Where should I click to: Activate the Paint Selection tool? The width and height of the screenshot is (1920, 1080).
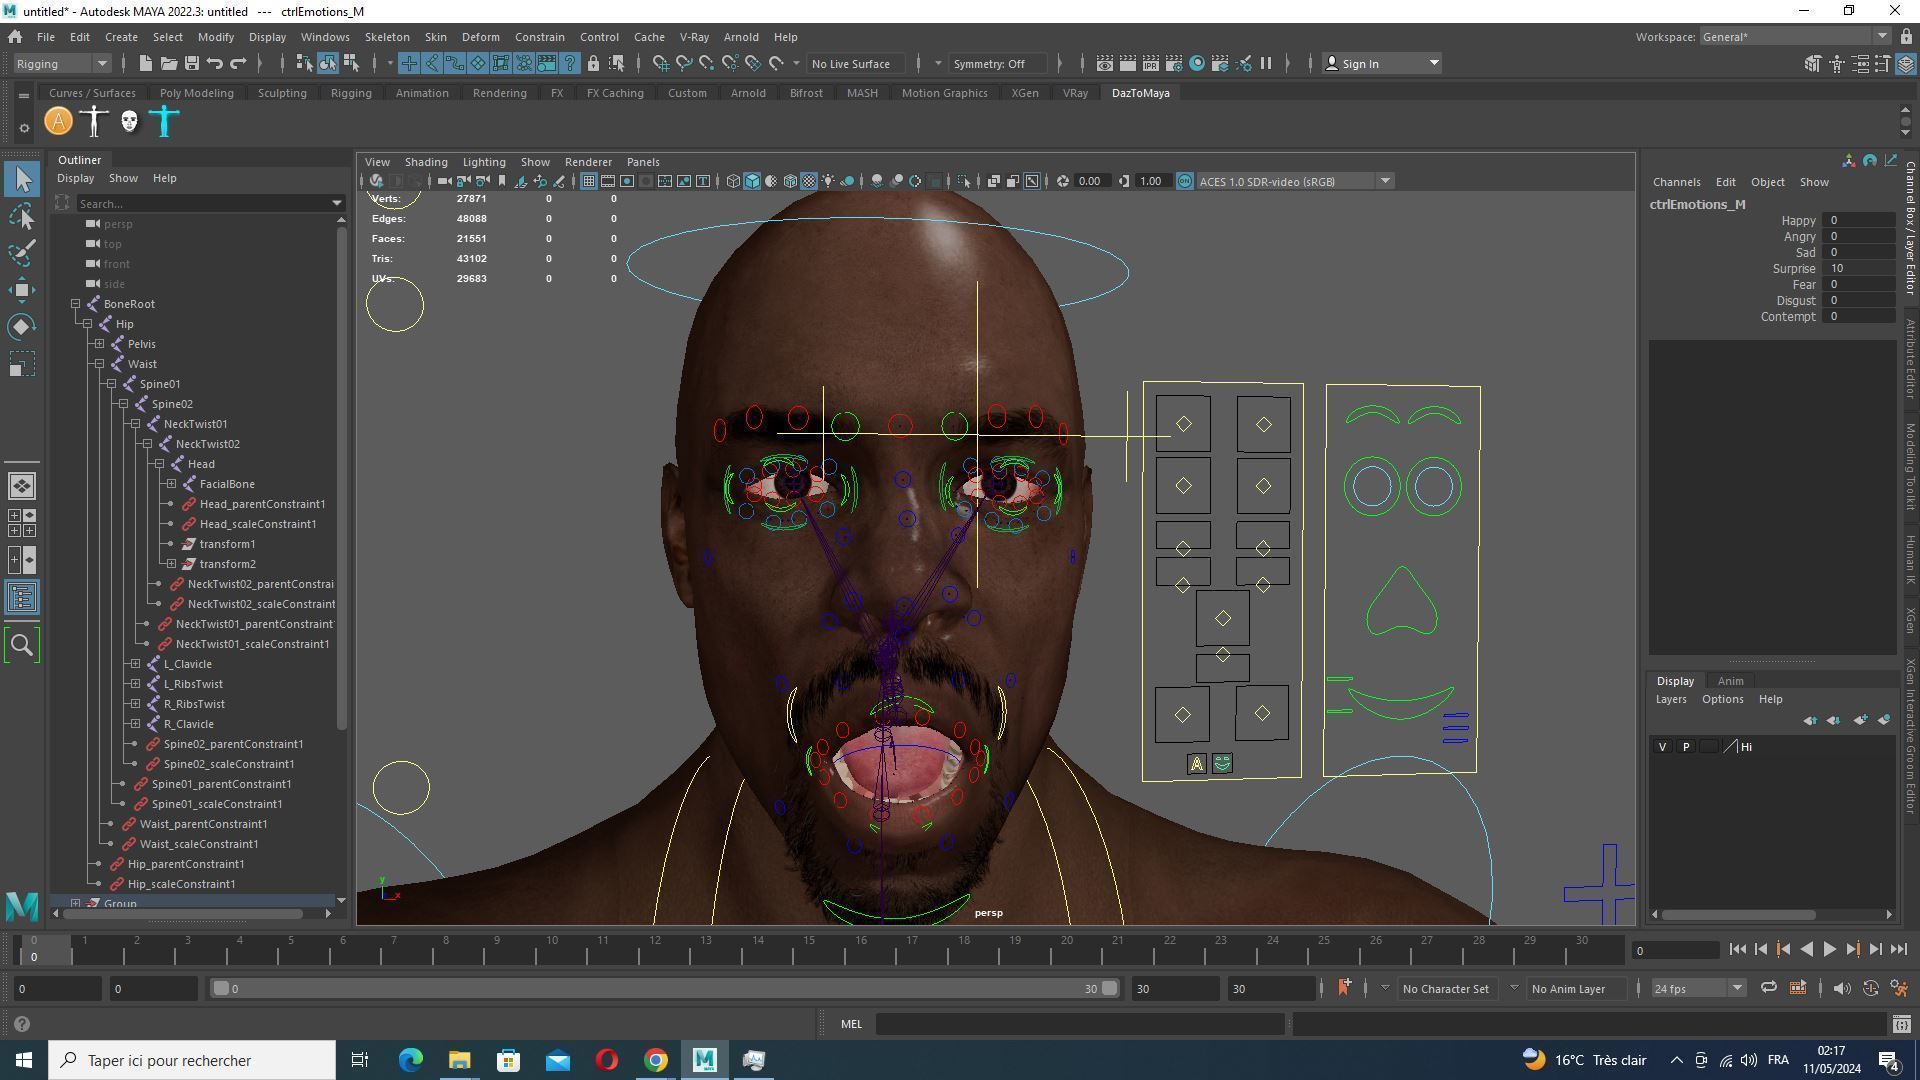[22, 253]
